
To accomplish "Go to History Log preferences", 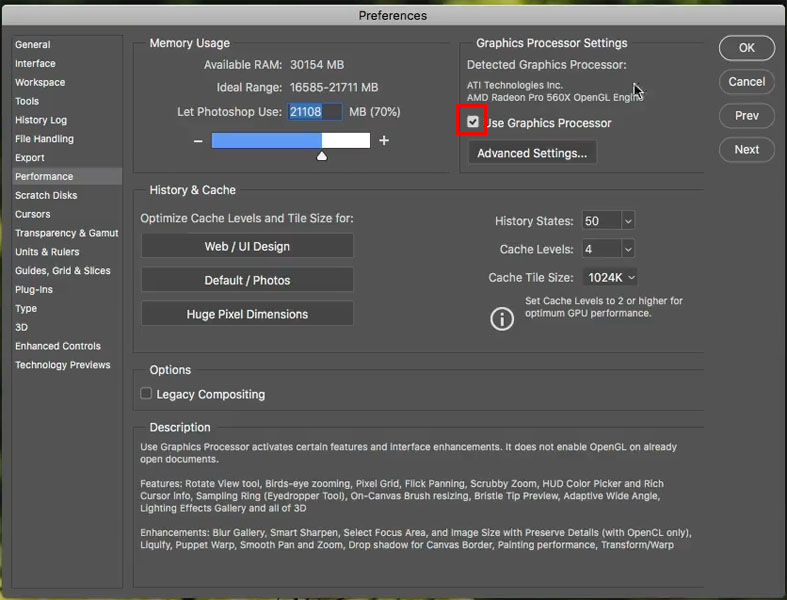I will (x=41, y=120).
